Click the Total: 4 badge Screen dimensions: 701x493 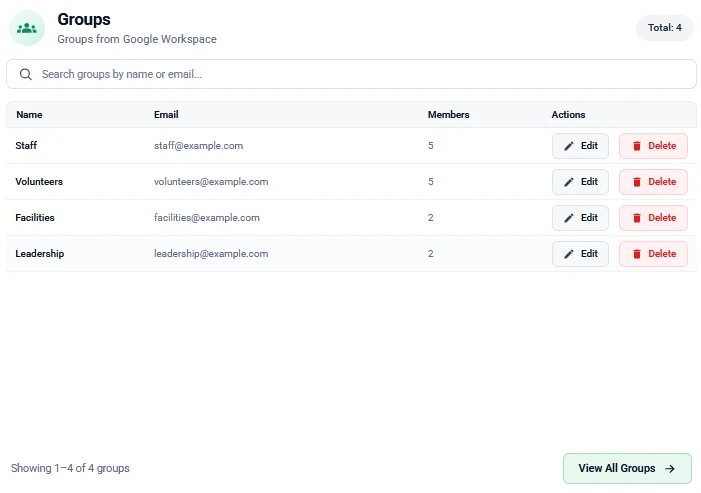click(x=665, y=28)
